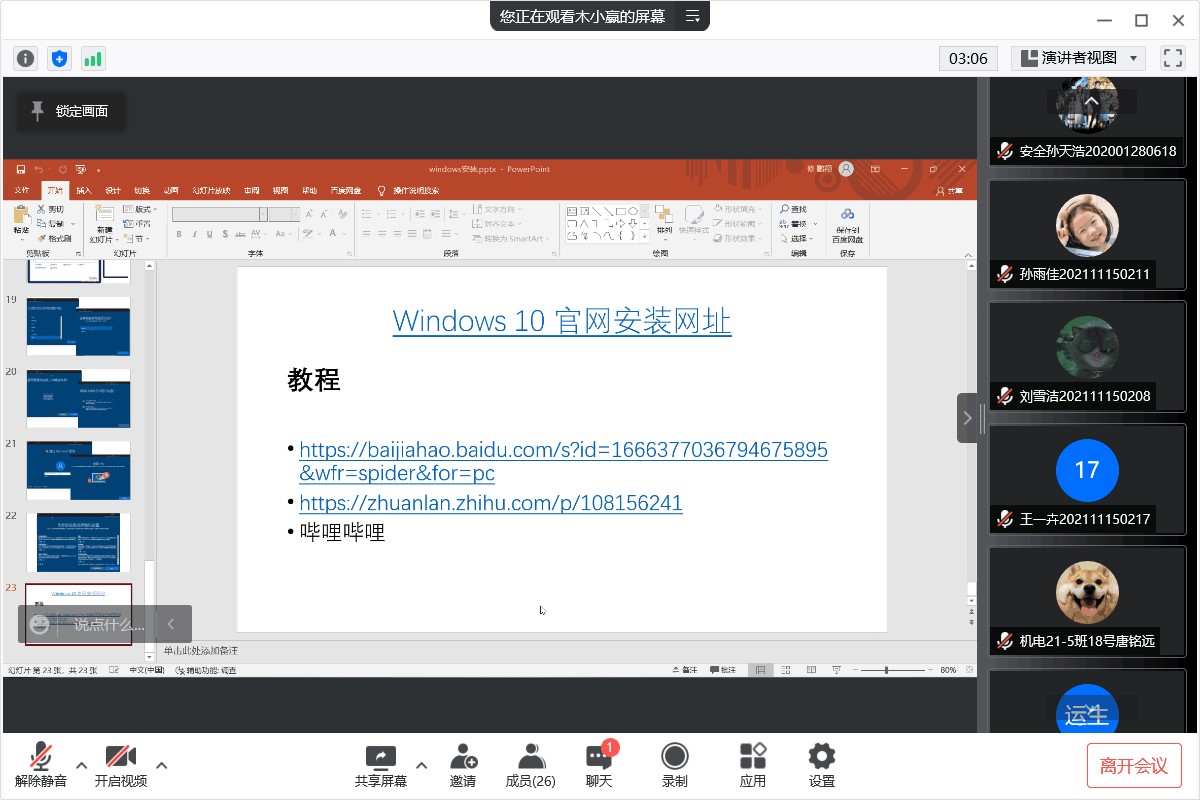Leave the meeting via 离开会议
The height and width of the screenshot is (800, 1200).
click(1134, 766)
